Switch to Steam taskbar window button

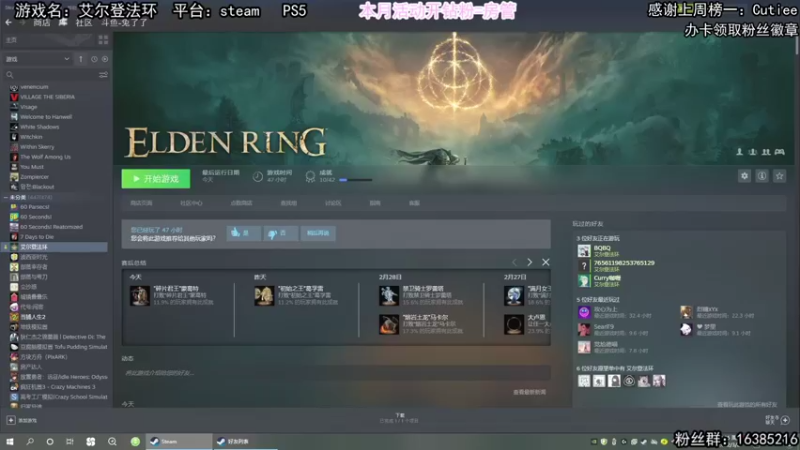click(x=179, y=442)
